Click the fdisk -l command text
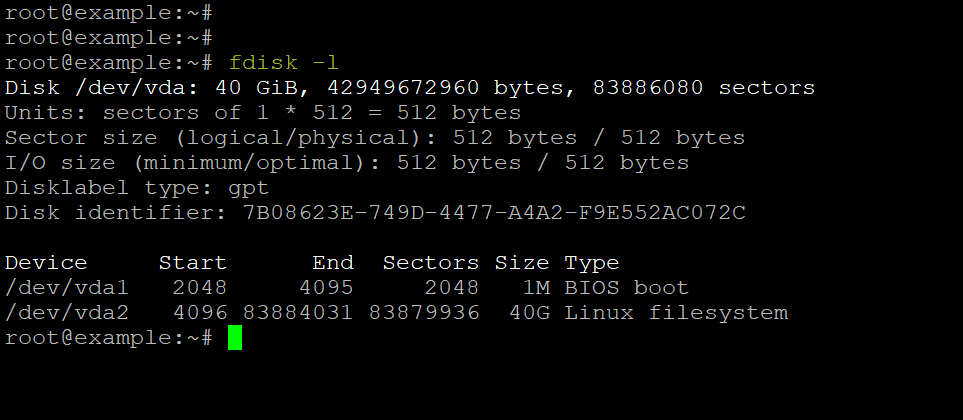This screenshot has width=963, height=420. (x=284, y=63)
